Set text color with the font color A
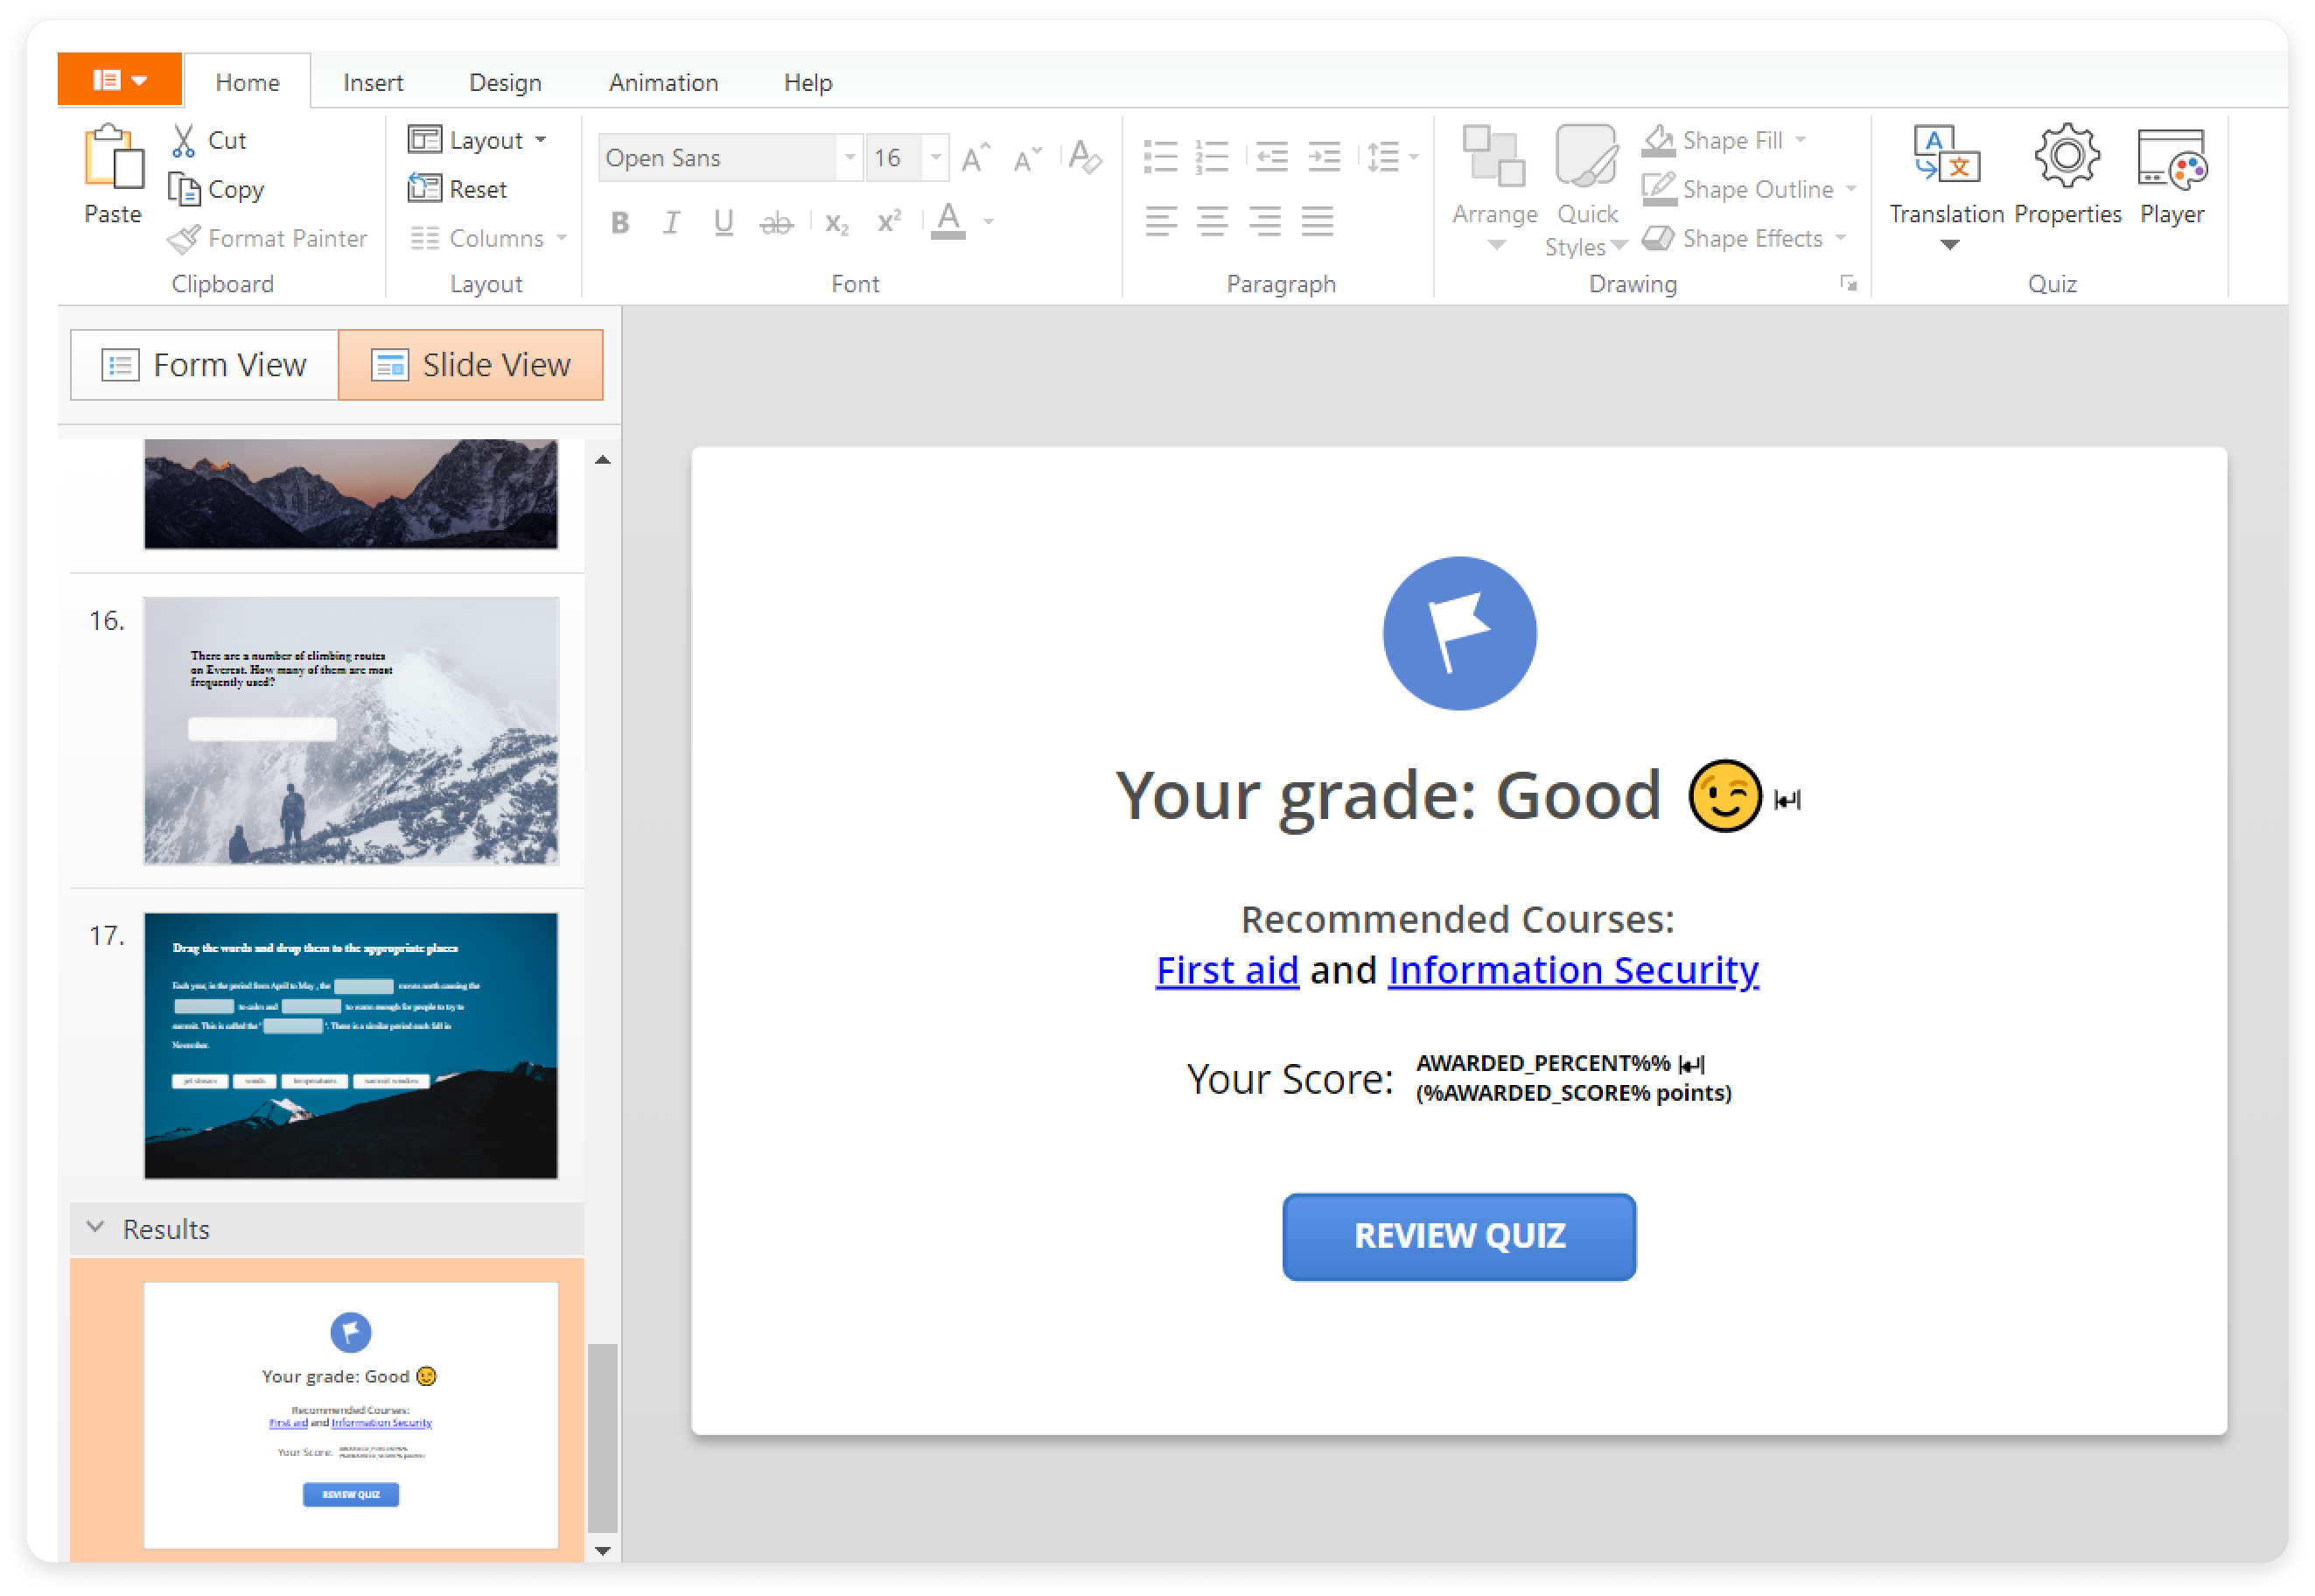Image resolution: width=2315 pixels, height=1596 pixels. (947, 222)
